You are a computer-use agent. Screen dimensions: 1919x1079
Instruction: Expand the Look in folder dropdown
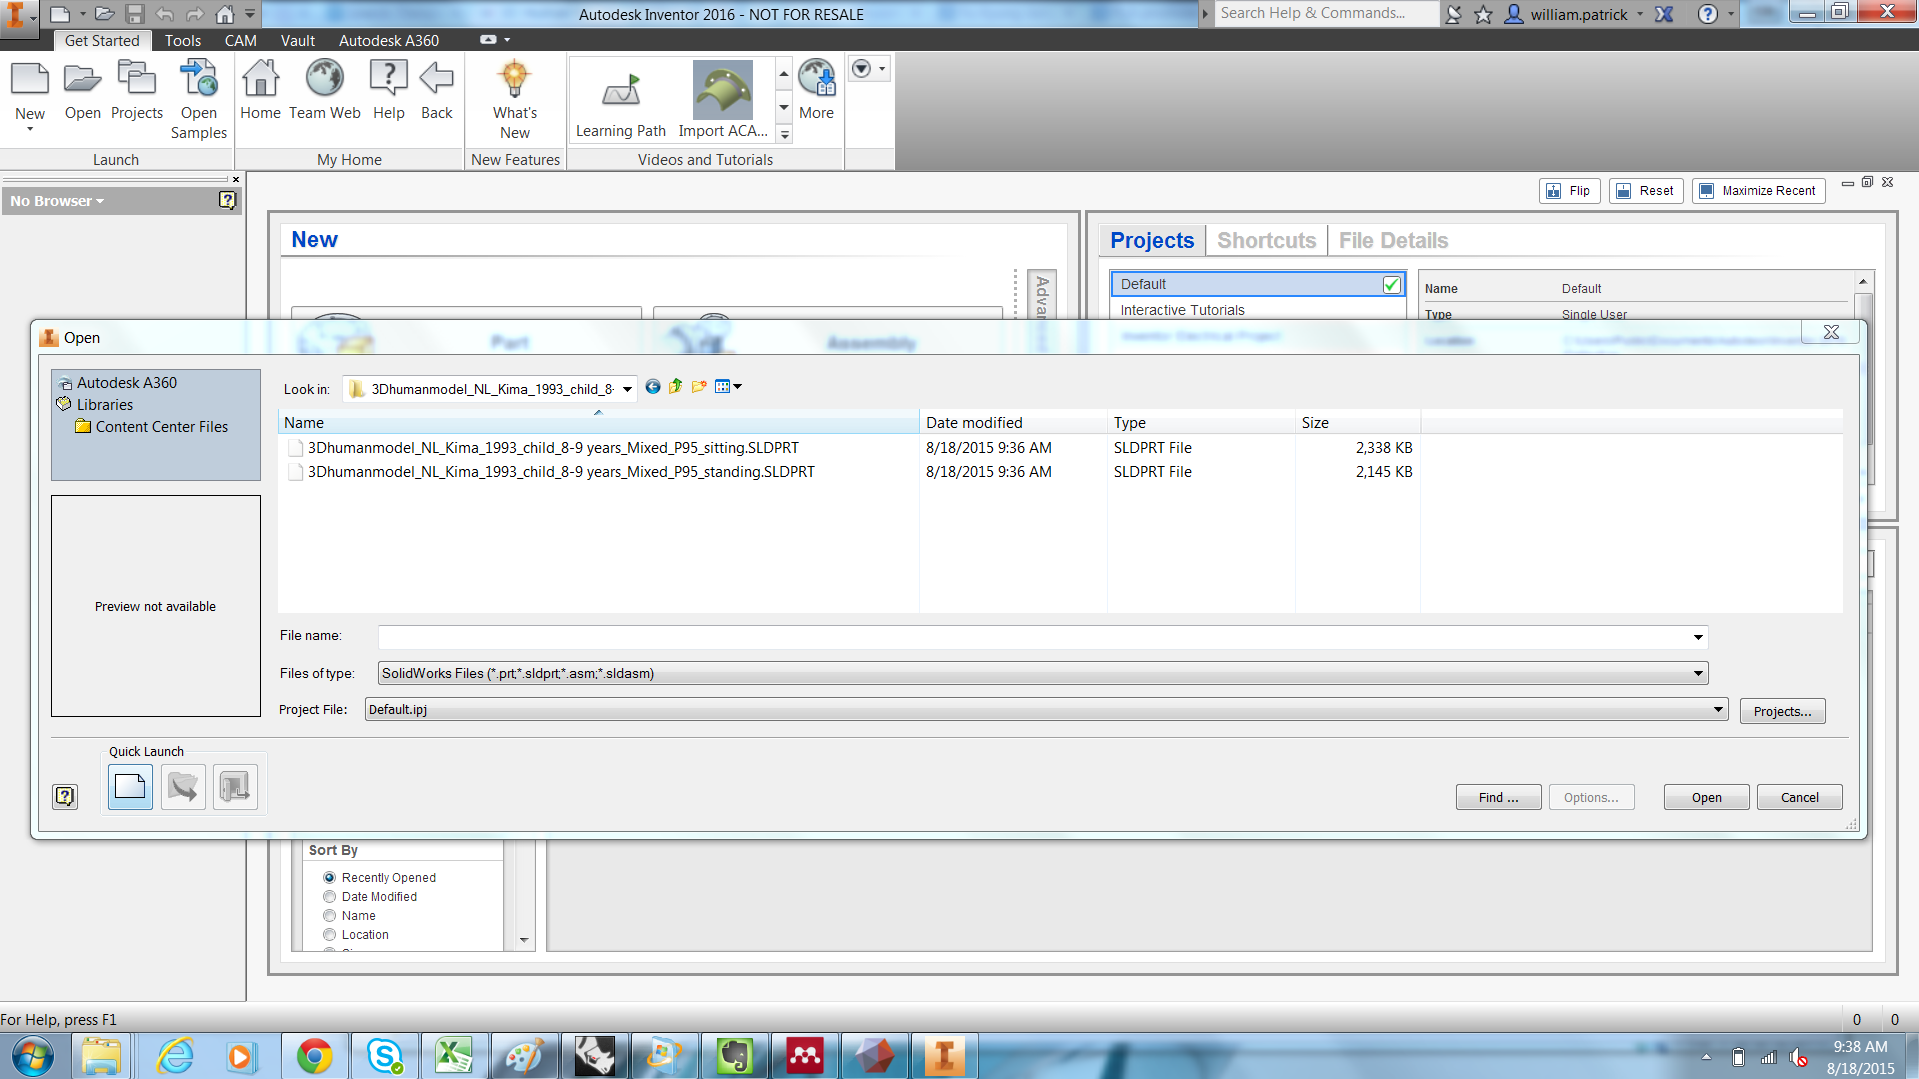tap(627, 389)
